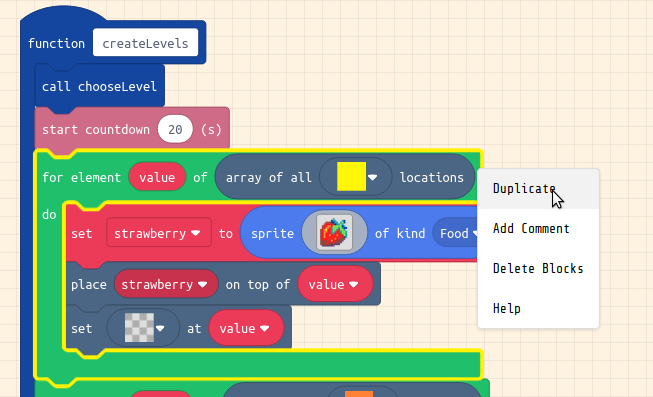Screen dimensions: 653x397
Task: Open the transparent tile dropdown arrow
Action: click(x=160, y=329)
